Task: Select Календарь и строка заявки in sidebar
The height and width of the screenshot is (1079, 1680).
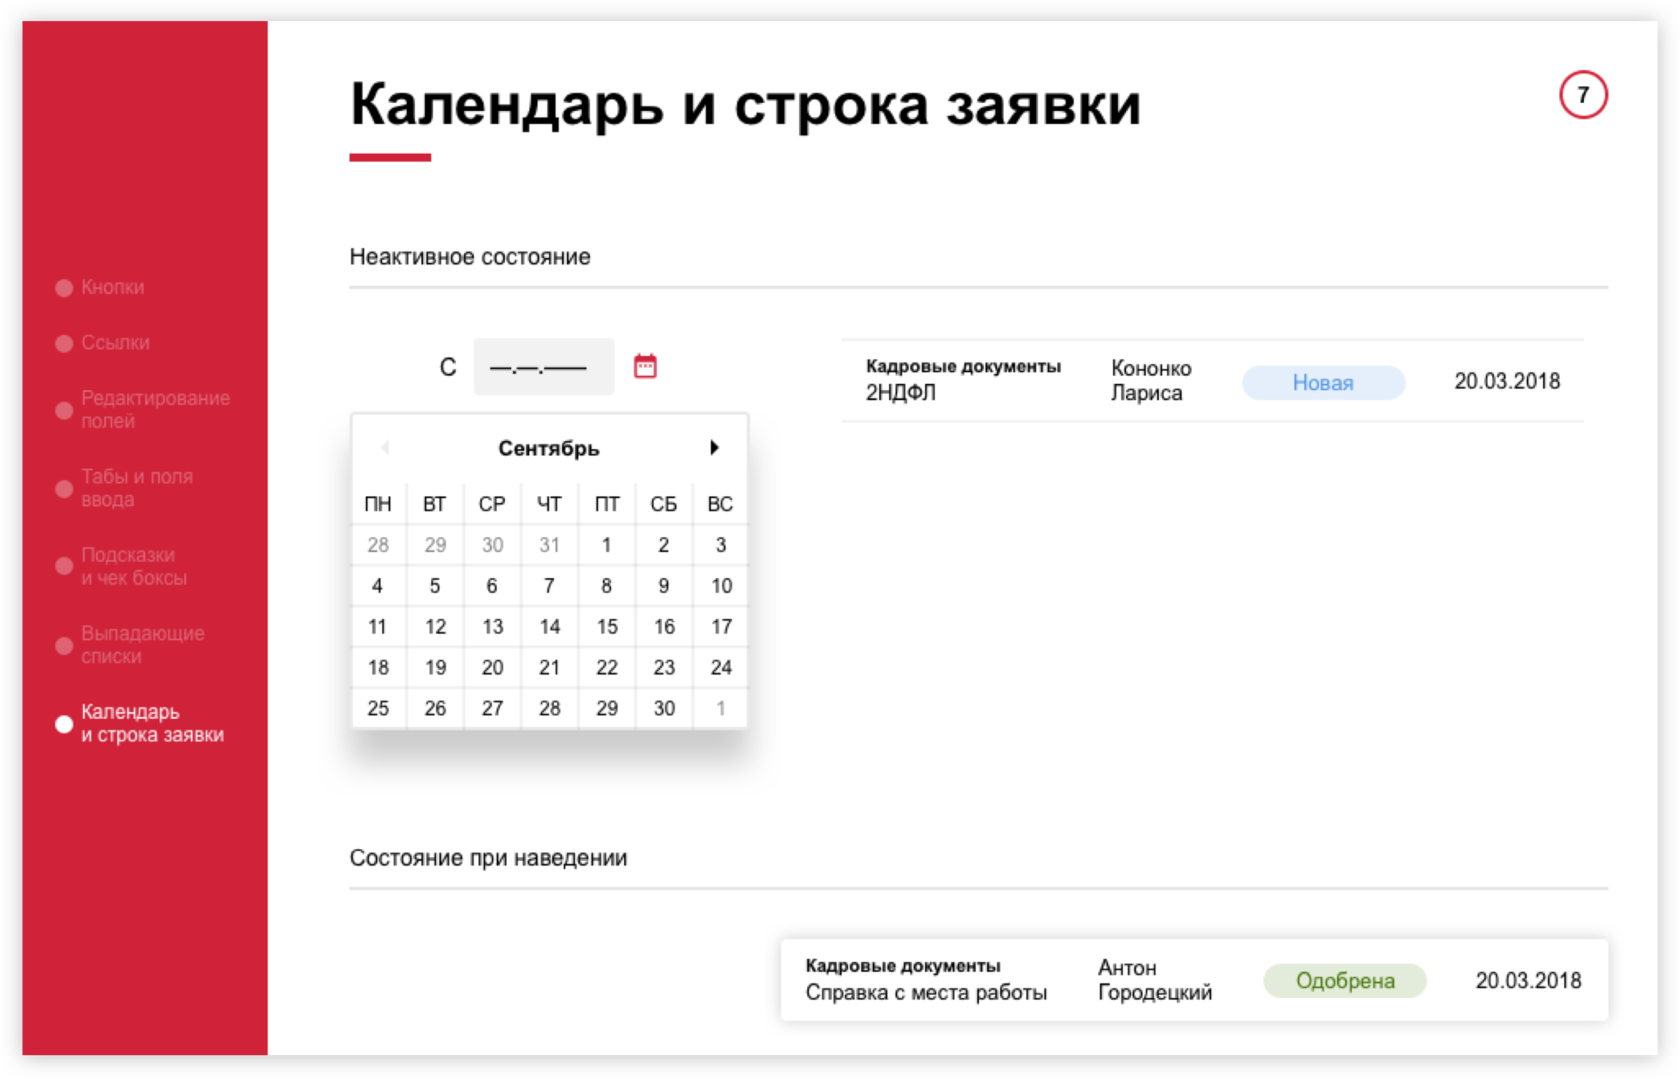Action: [140, 723]
